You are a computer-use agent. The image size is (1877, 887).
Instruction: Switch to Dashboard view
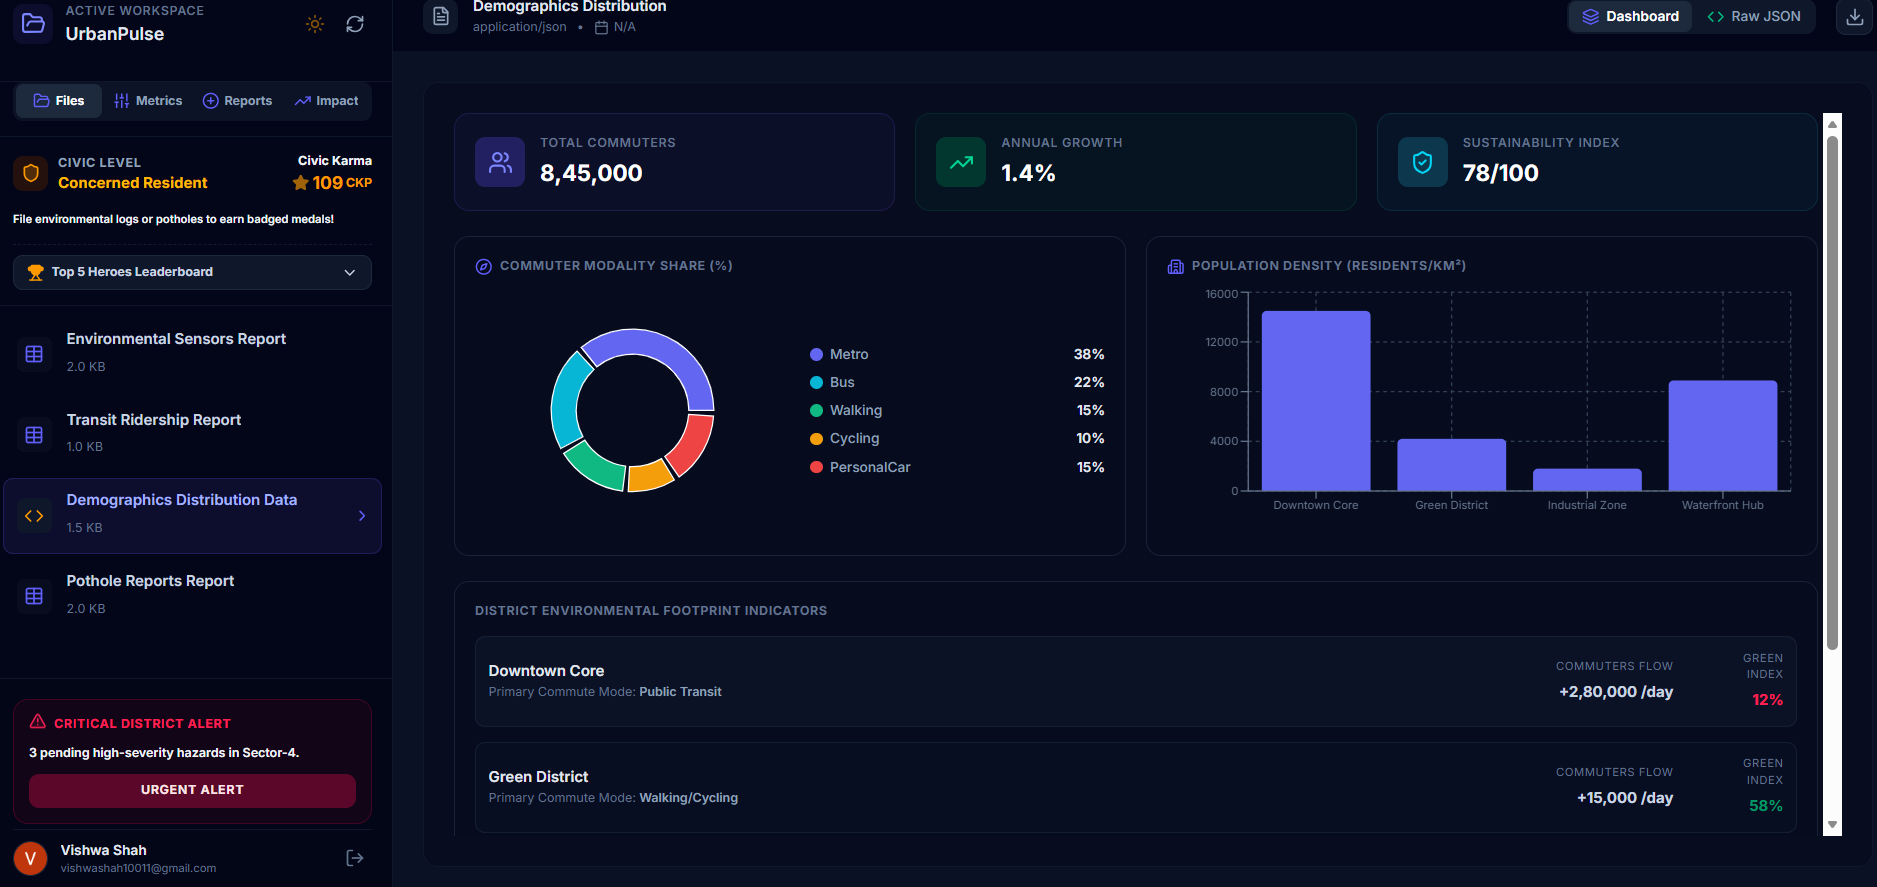(1631, 17)
